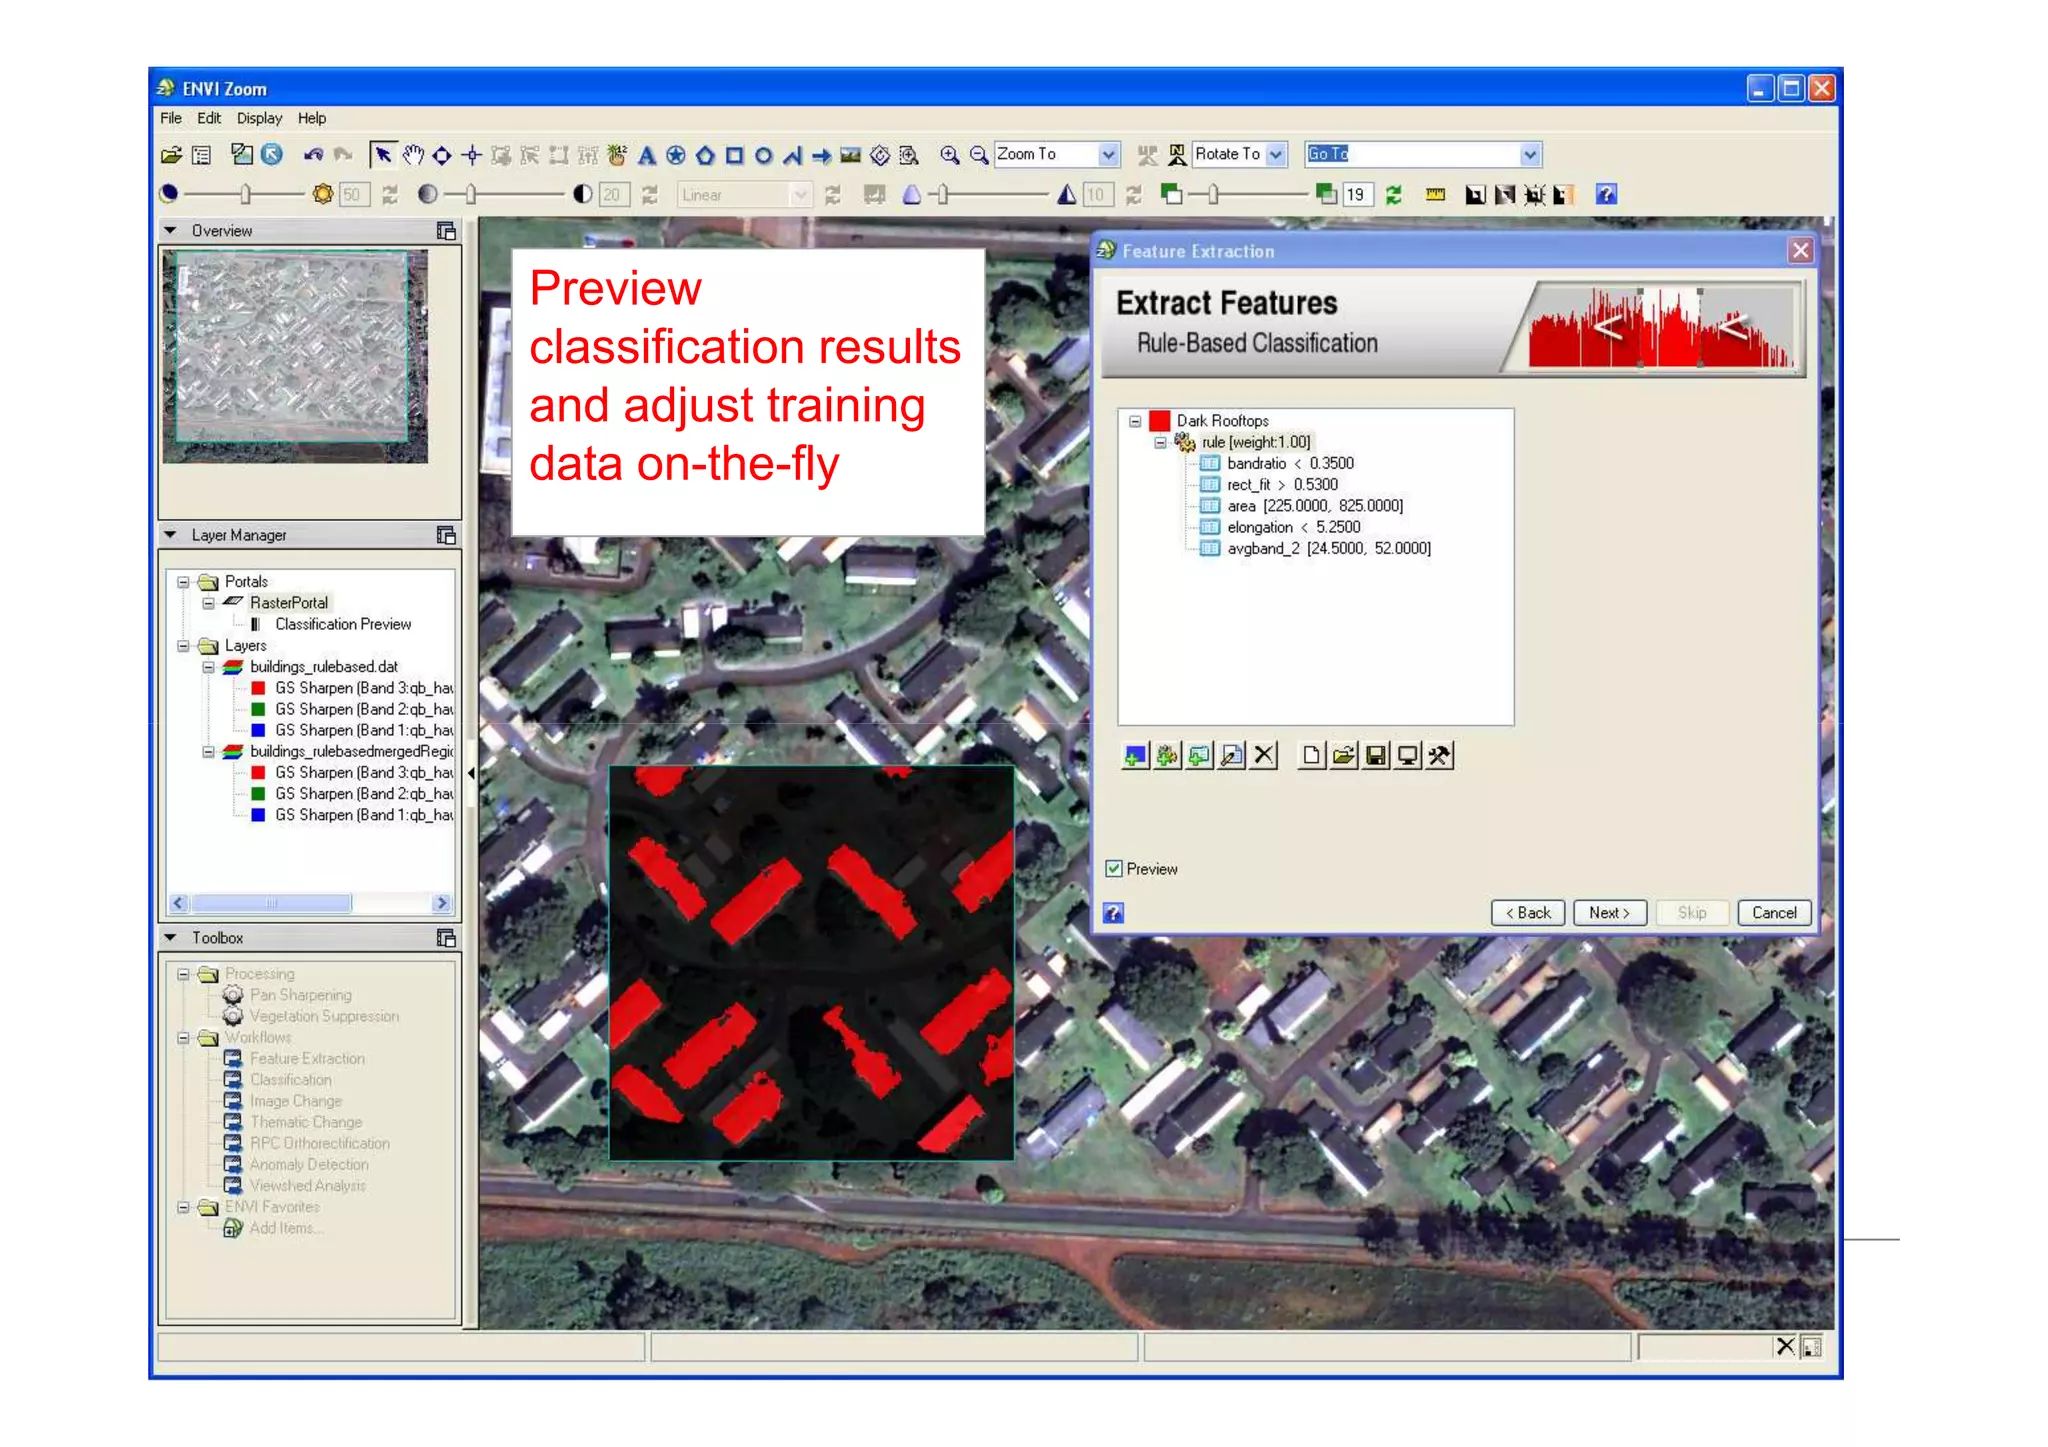Toggle the Preview checkbox
This screenshot has height=1447, width=2048.
[x=1114, y=869]
